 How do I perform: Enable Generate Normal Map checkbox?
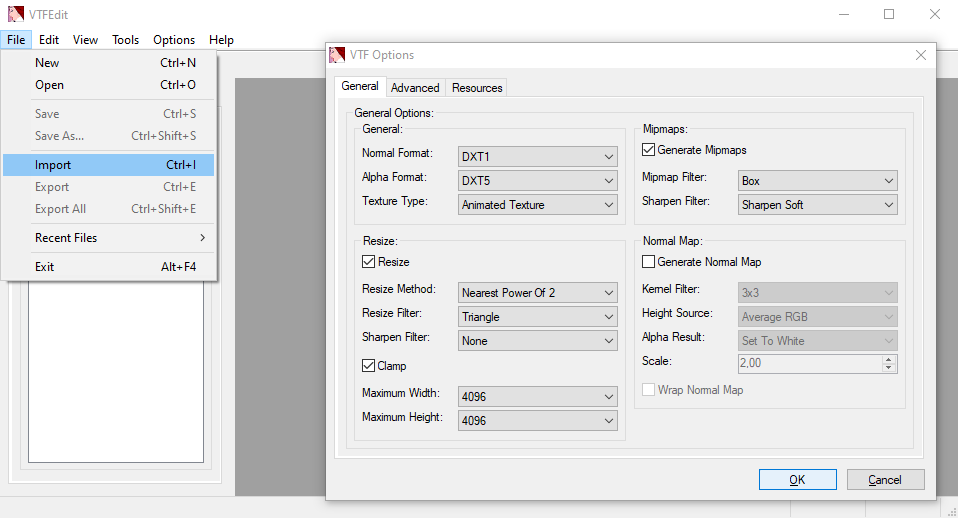pos(649,262)
